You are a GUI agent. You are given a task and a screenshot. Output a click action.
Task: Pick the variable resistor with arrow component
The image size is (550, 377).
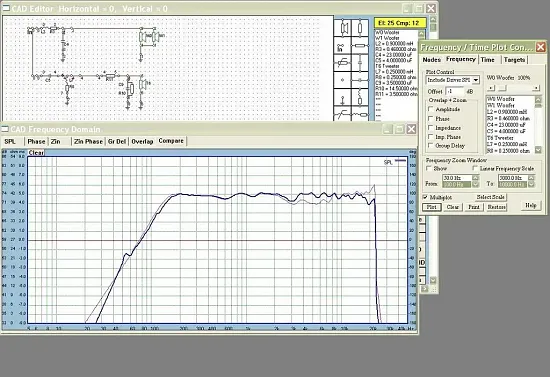pyautogui.click(x=342, y=63)
